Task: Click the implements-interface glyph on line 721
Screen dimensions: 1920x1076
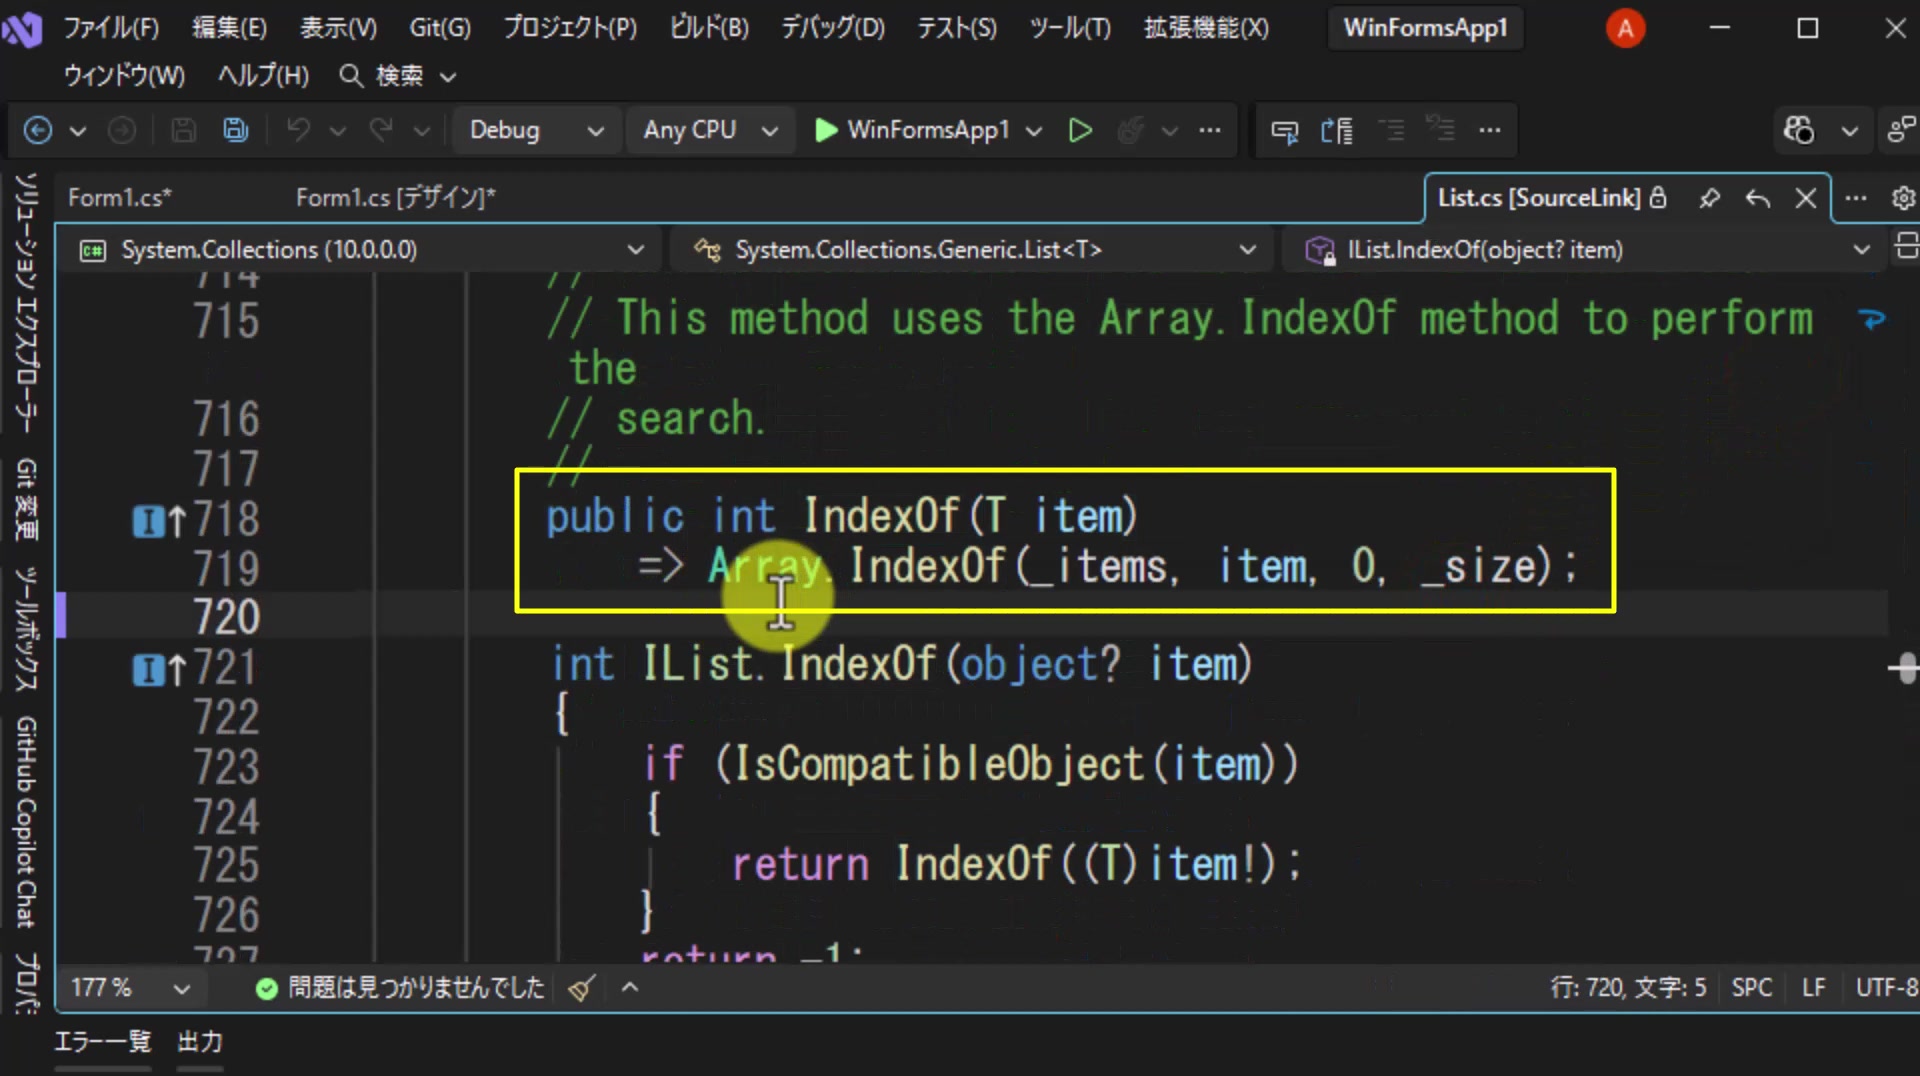Action: [147, 670]
